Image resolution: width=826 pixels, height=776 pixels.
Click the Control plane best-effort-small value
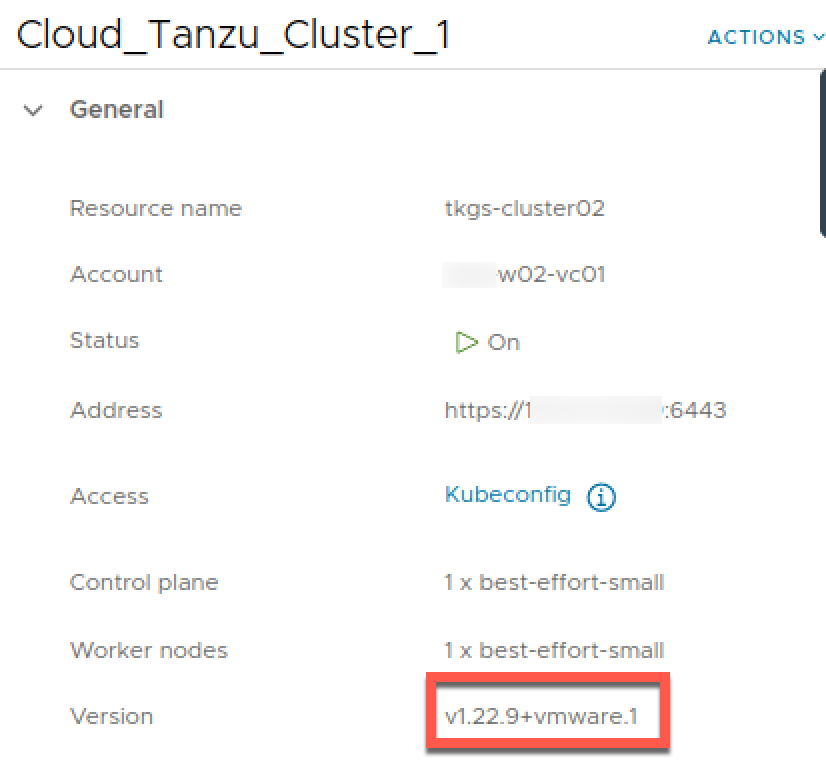(x=554, y=582)
